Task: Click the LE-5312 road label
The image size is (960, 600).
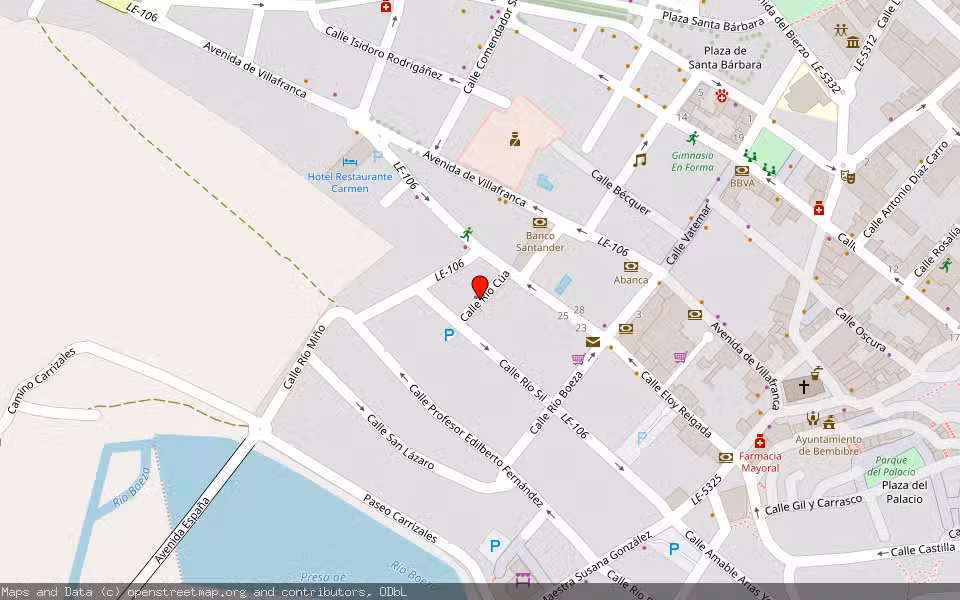Action: point(866,52)
